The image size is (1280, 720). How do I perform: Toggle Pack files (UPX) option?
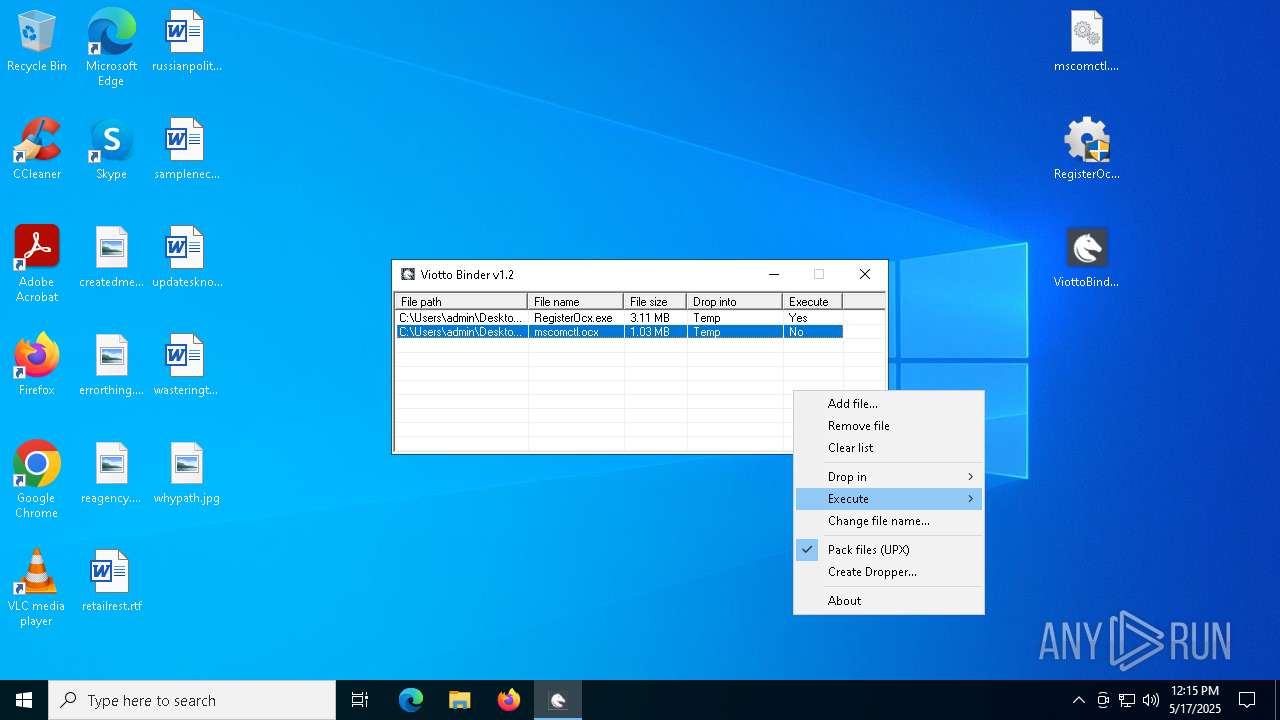(x=889, y=550)
